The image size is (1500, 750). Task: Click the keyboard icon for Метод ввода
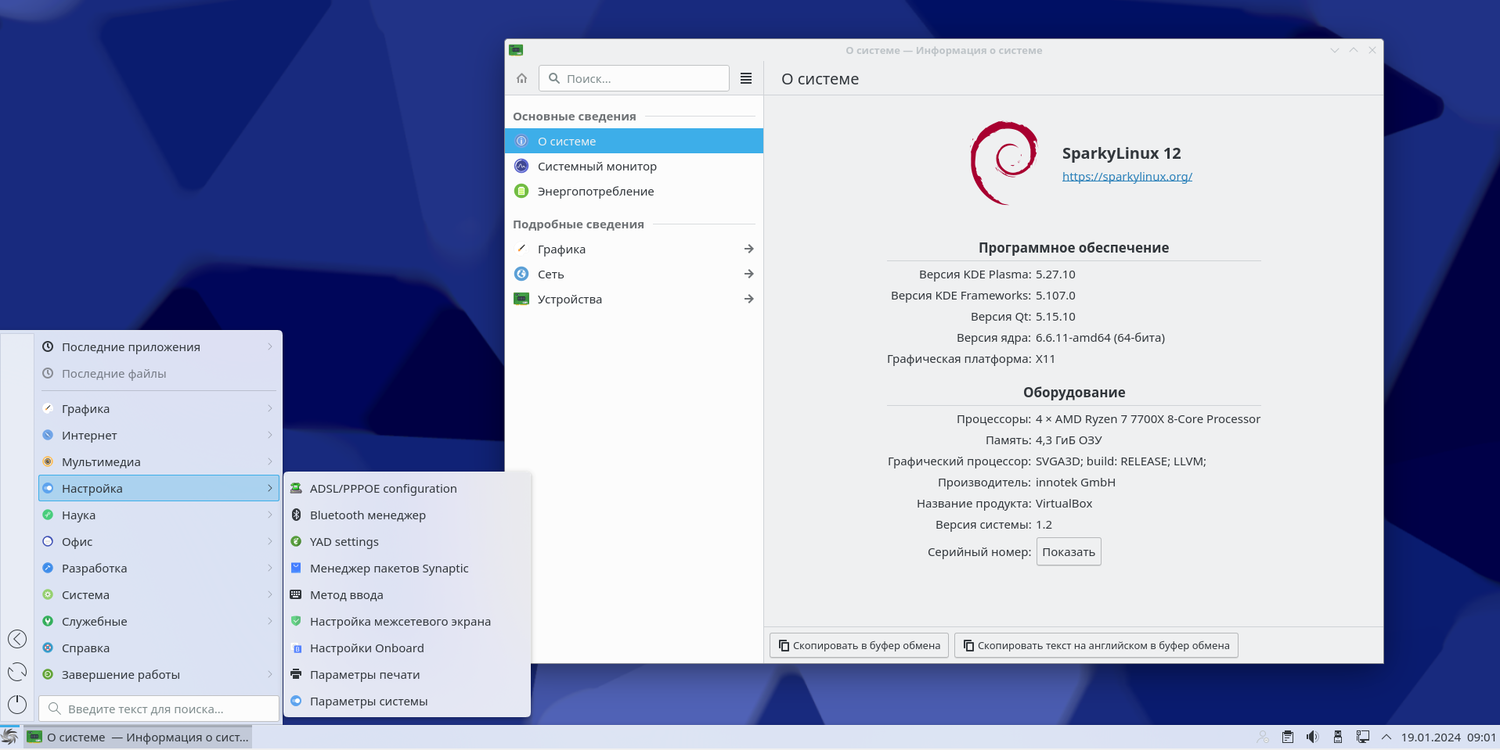point(296,594)
